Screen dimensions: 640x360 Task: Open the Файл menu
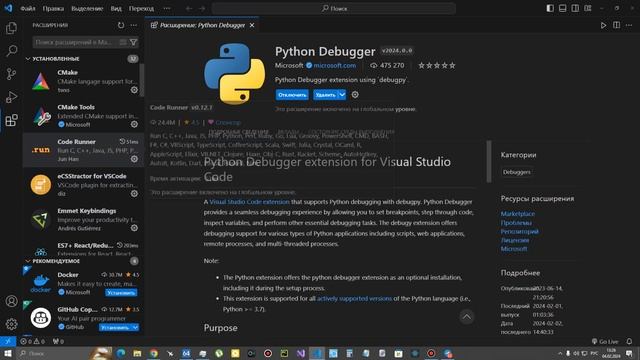pyautogui.click(x=28, y=8)
